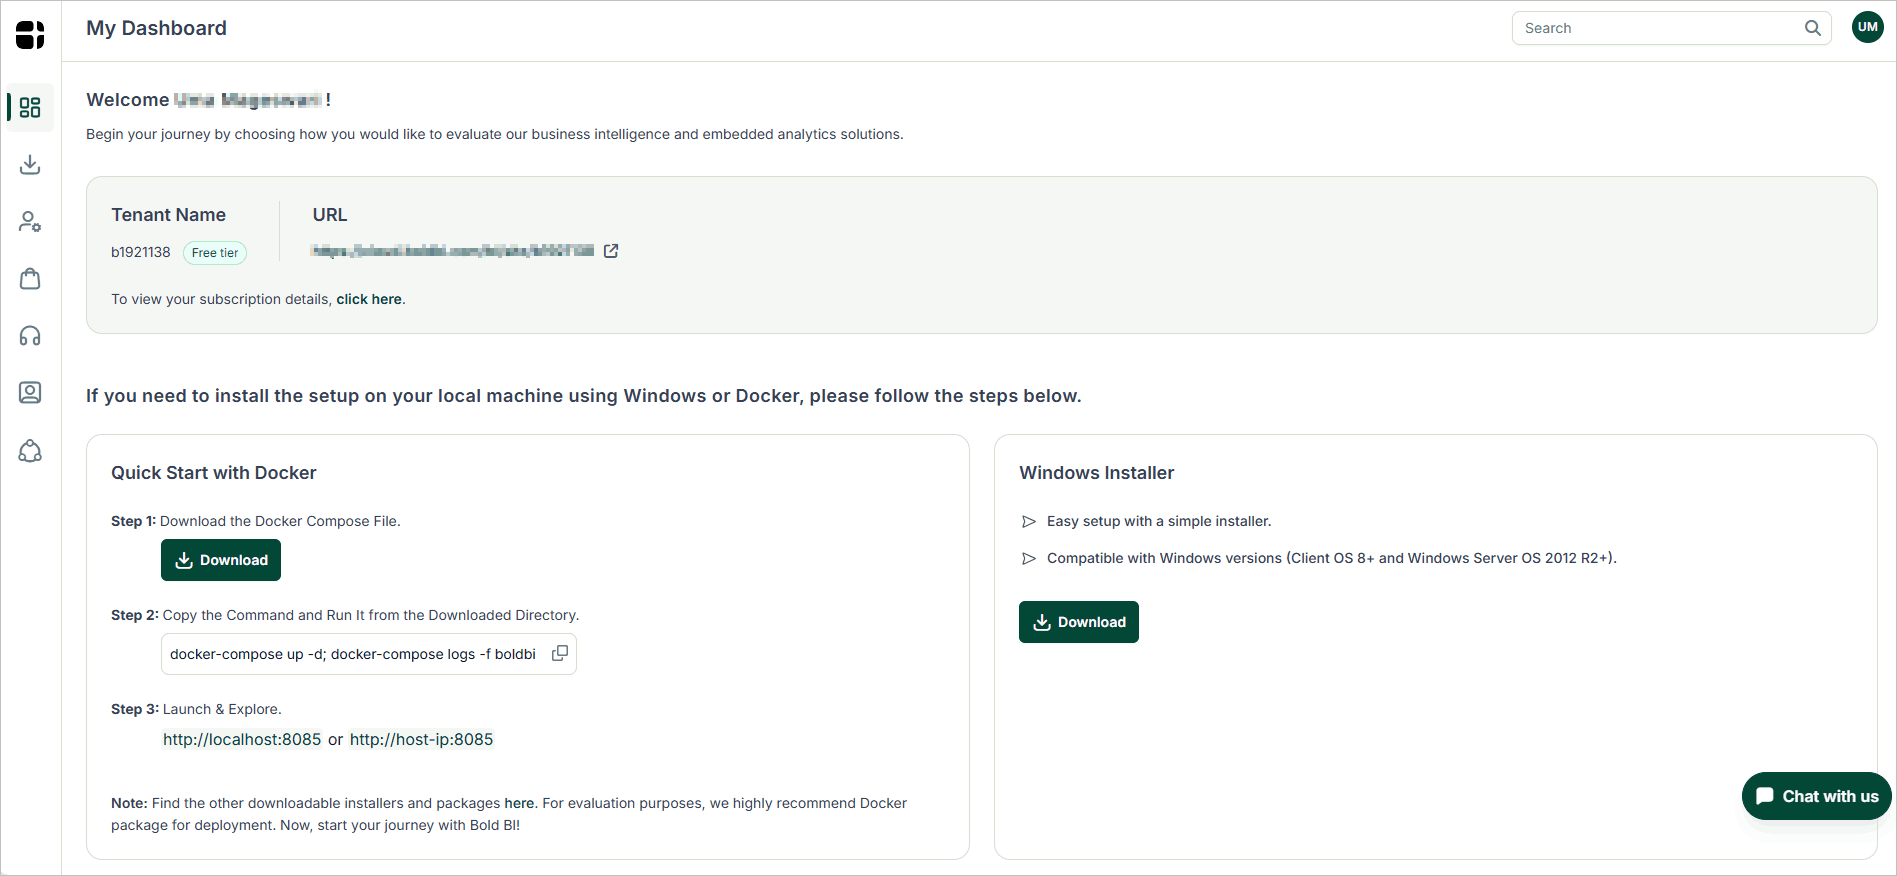Click the Bold BI logo top left

(29, 33)
